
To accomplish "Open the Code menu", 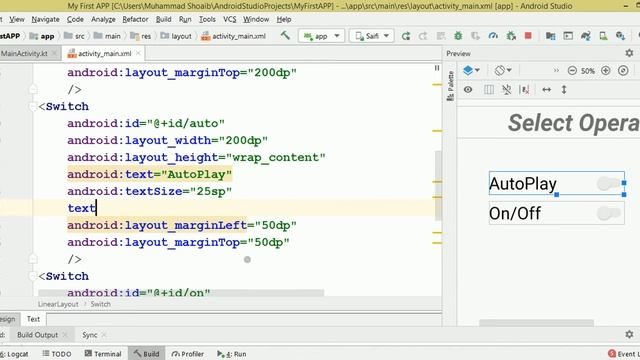I will (x=75, y=19).
